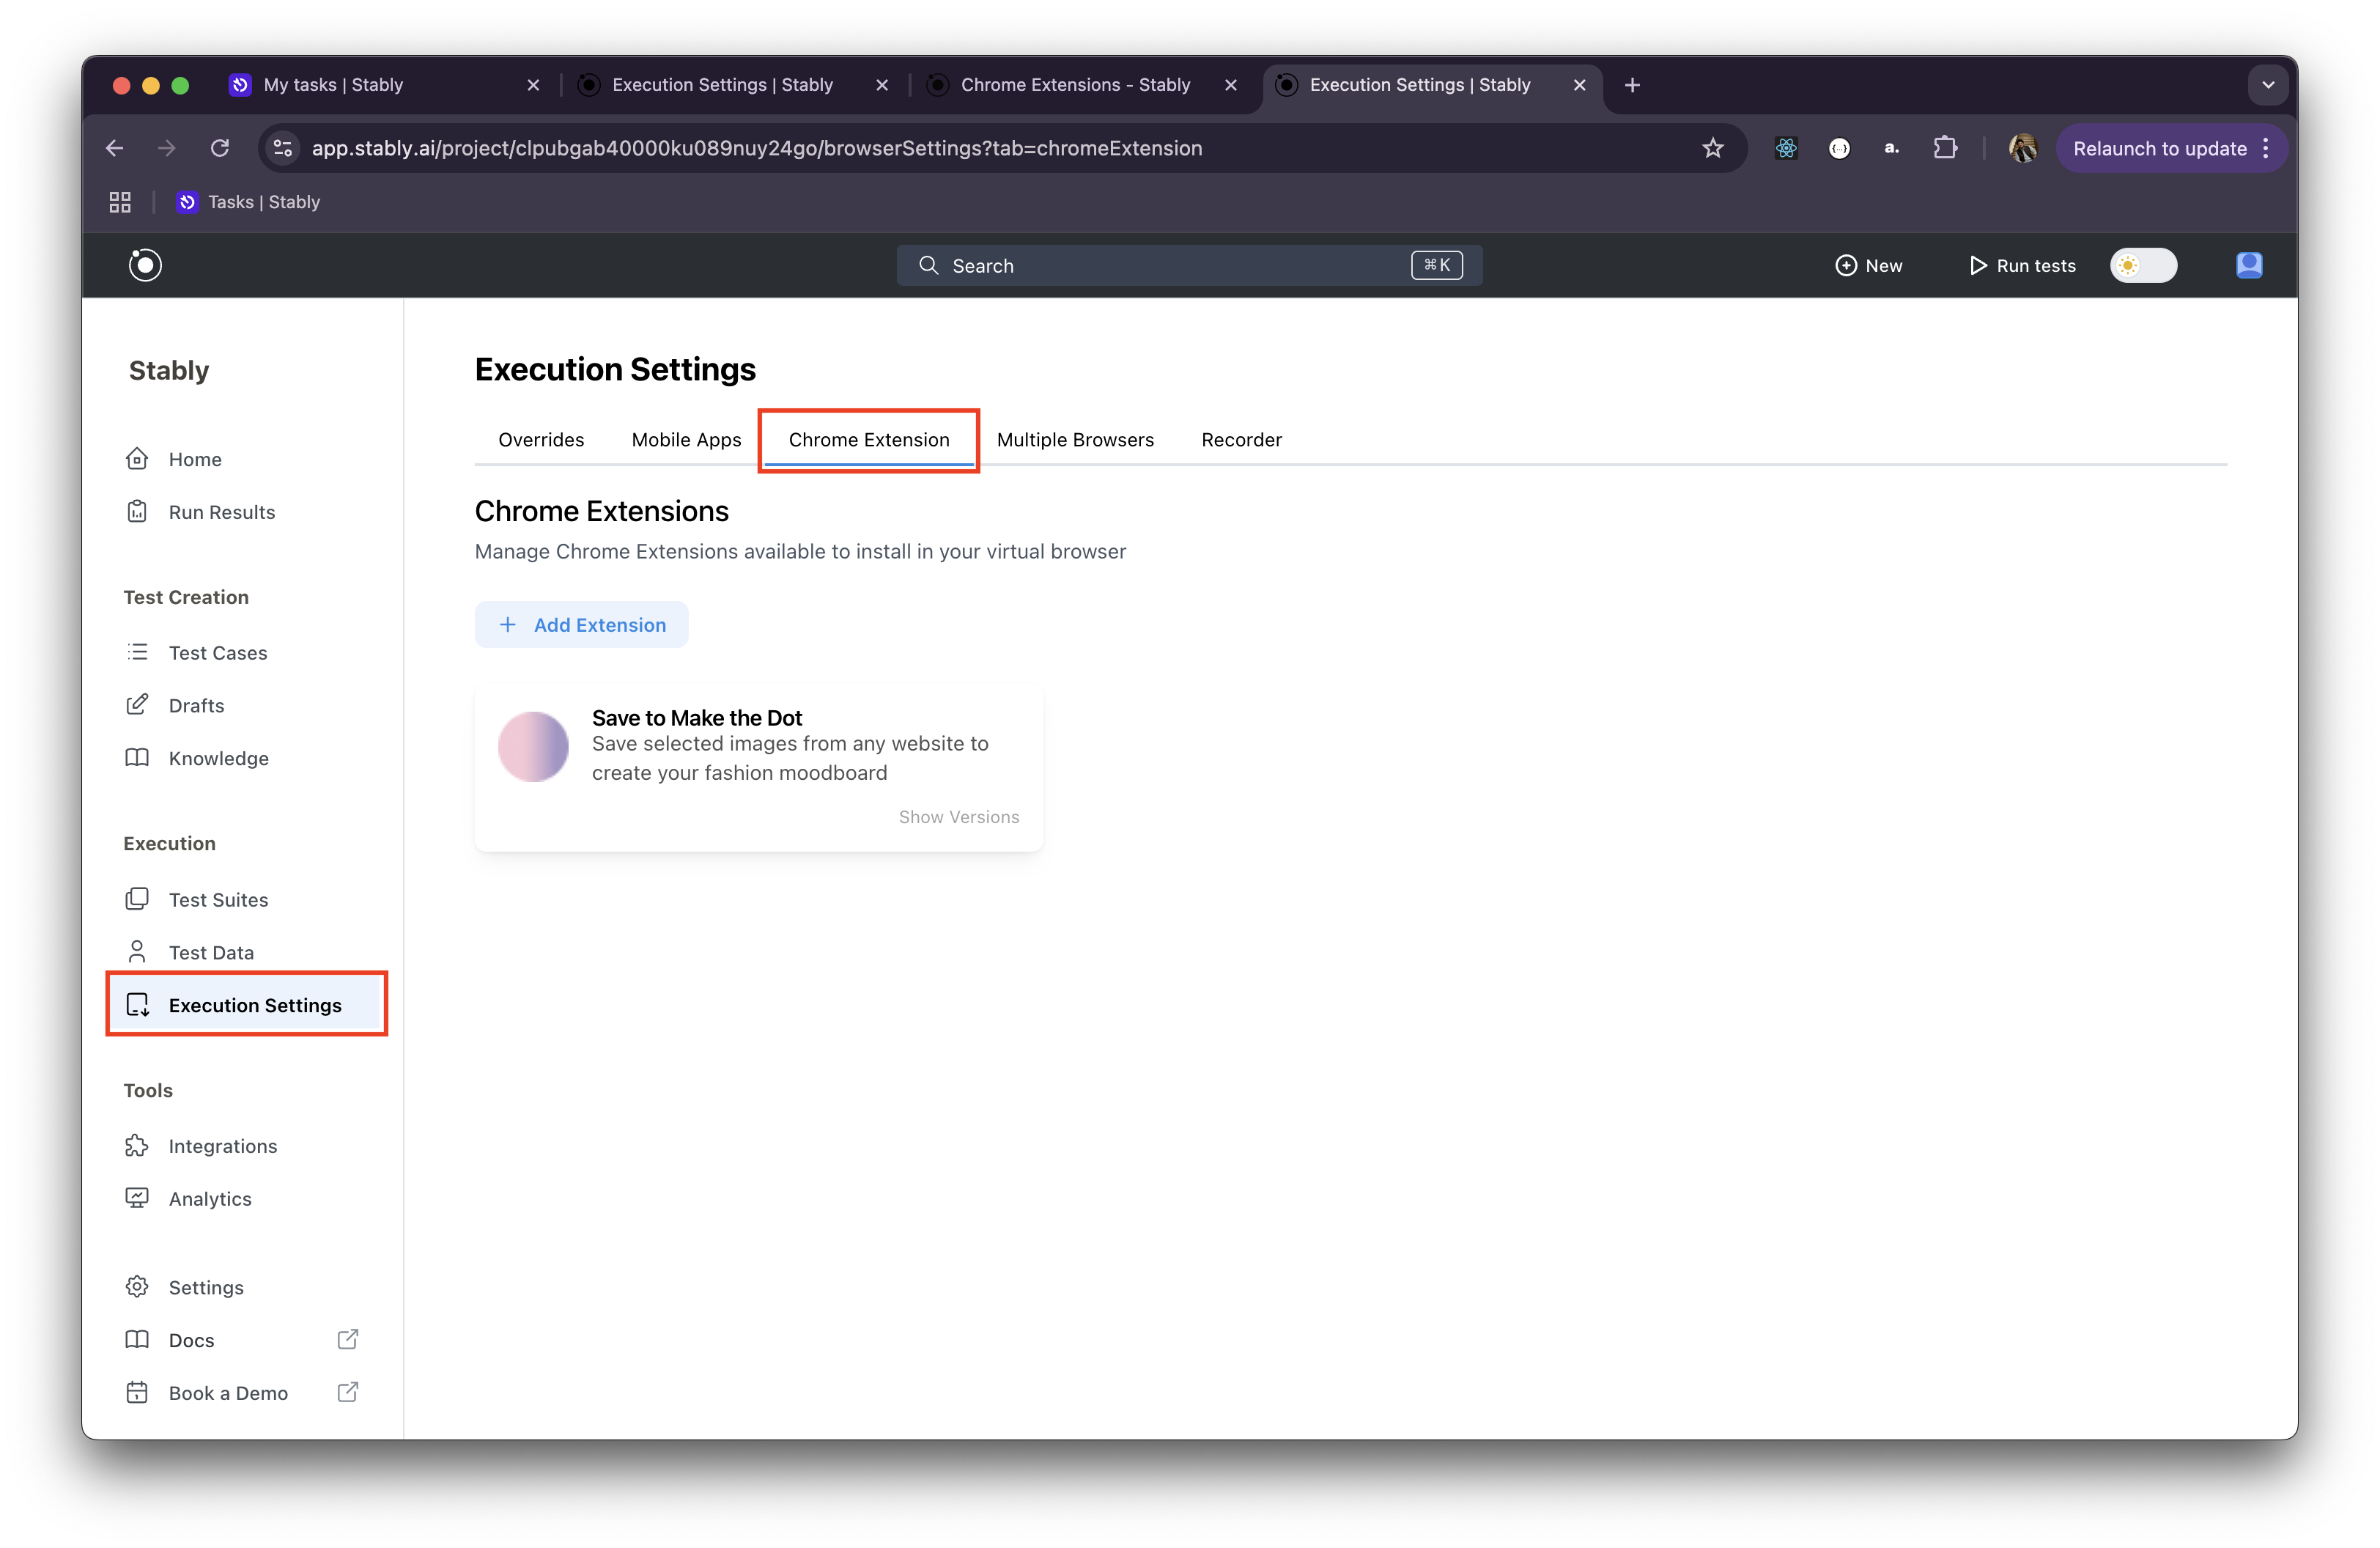This screenshot has width=2380, height=1548.
Task: Expand the tab search dropdown
Action: pos(2268,85)
